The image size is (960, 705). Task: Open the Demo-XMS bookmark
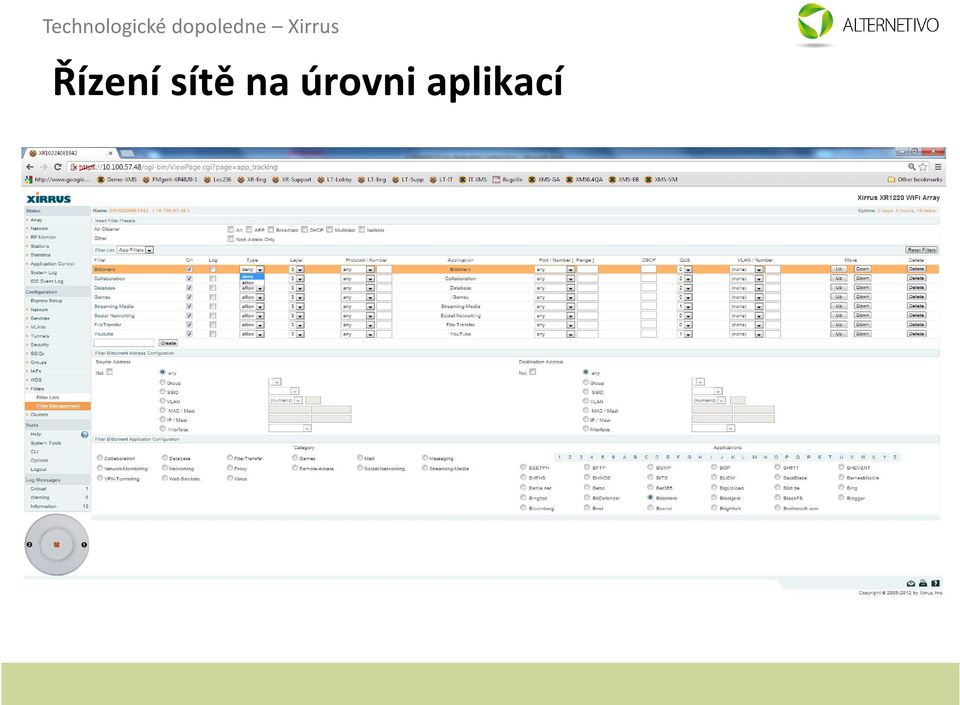tap(117, 180)
